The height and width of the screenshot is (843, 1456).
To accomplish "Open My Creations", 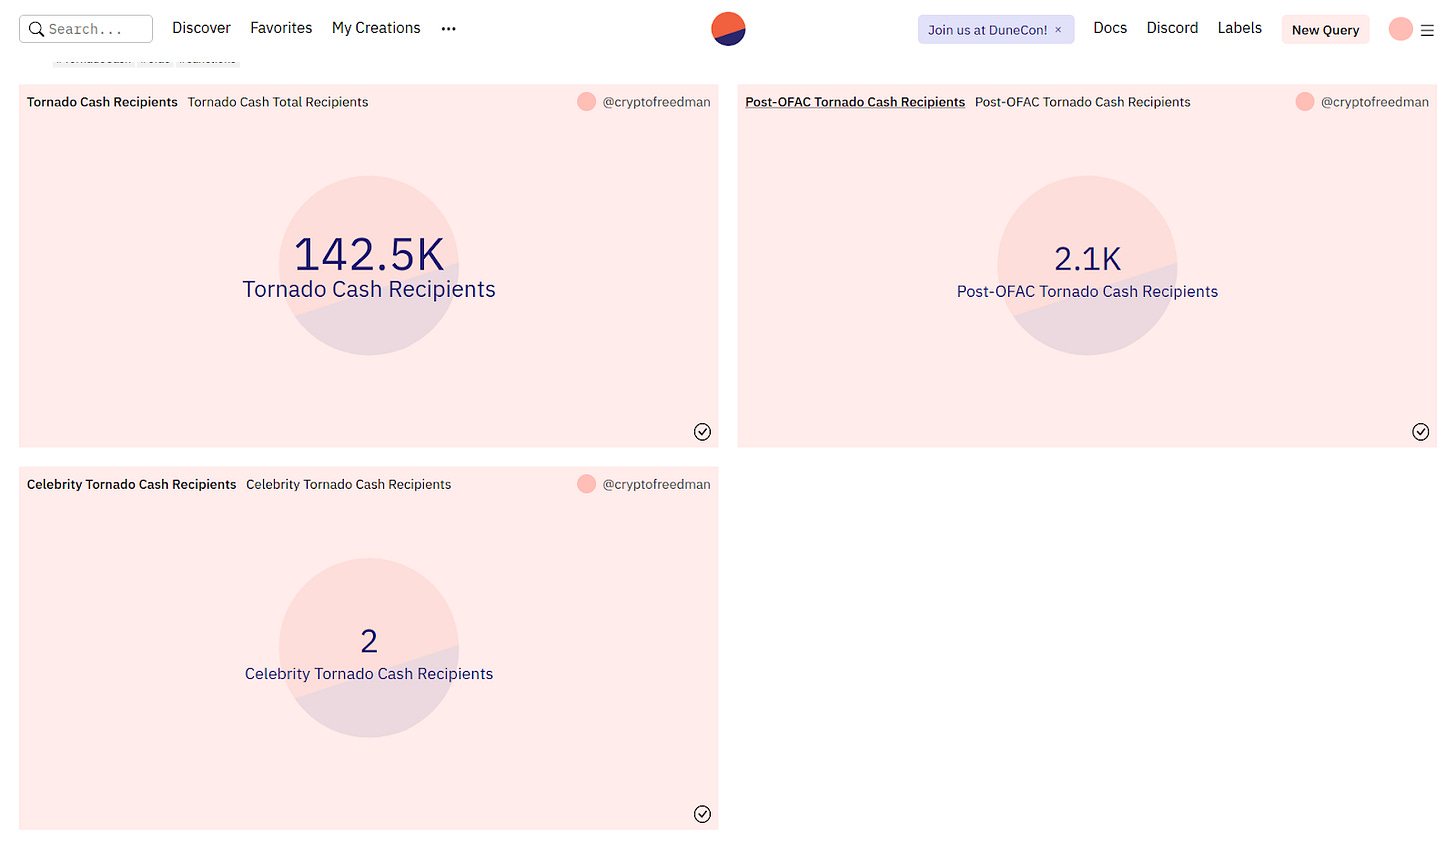I will click(x=376, y=28).
